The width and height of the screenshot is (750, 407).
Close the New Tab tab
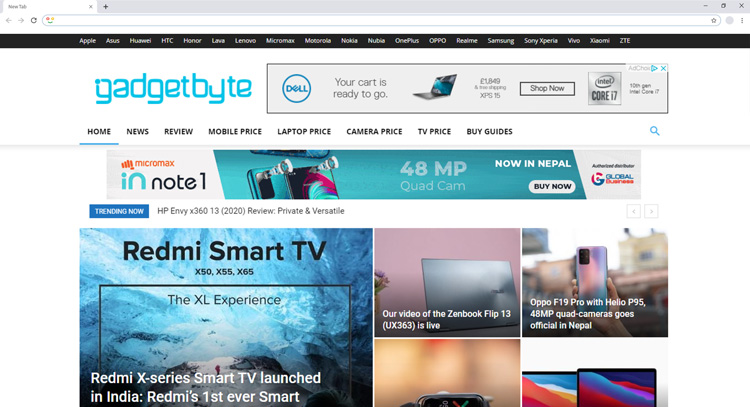coord(90,7)
